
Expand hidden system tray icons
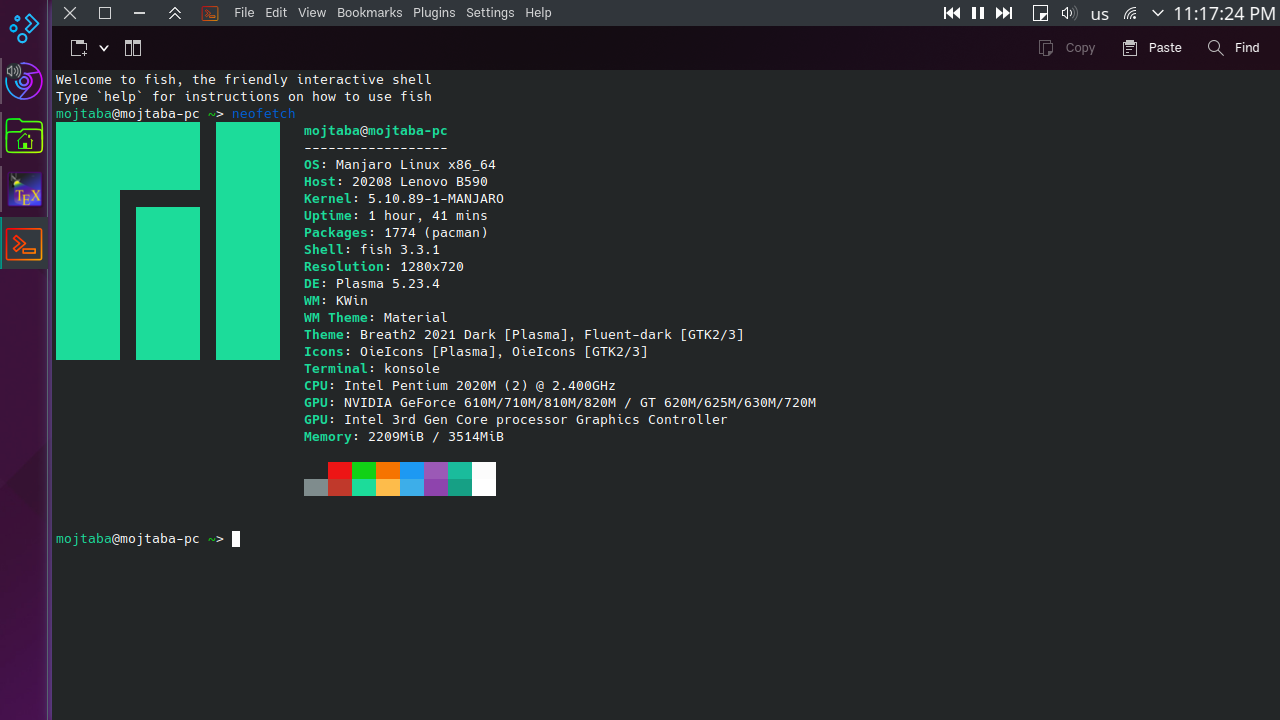pyautogui.click(x=1158, y=13)
